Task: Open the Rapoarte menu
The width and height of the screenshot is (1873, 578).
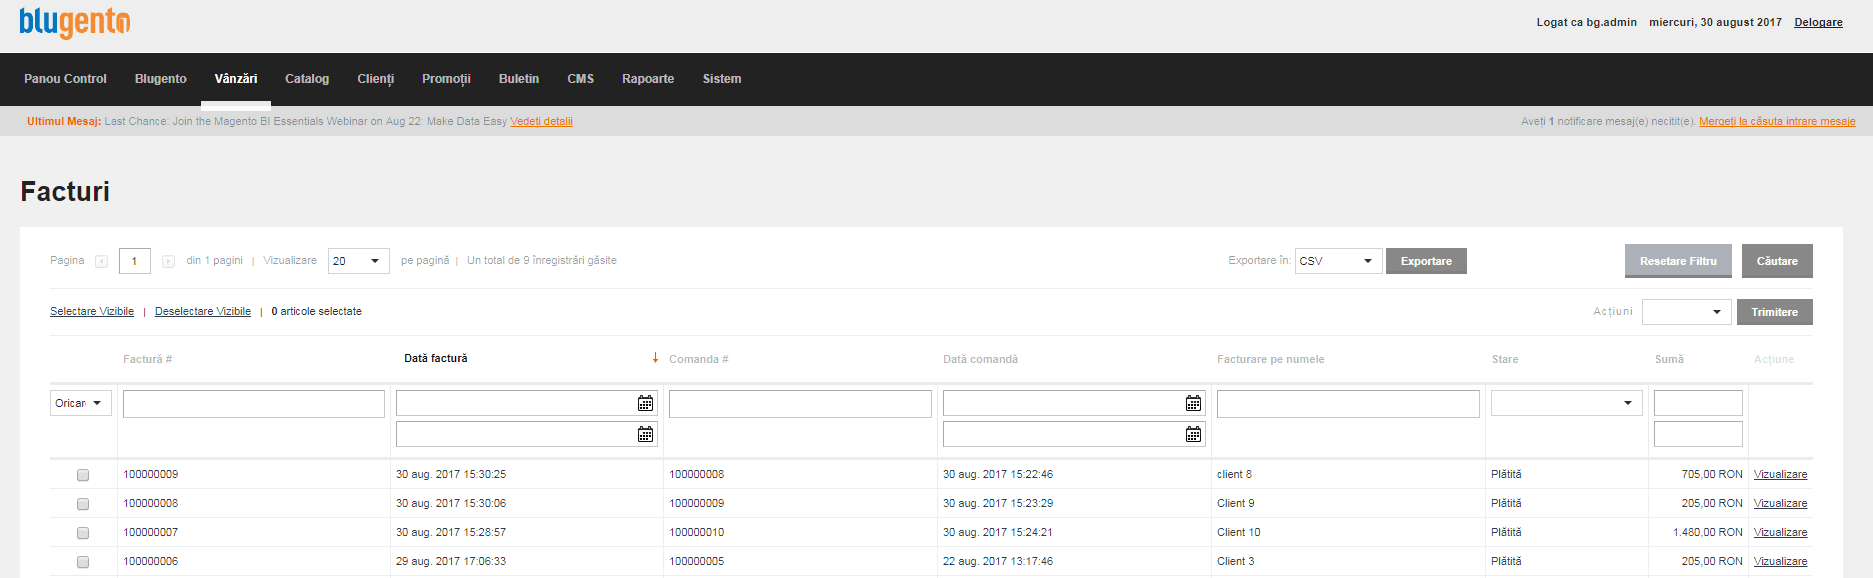Action: coord(648,79)
